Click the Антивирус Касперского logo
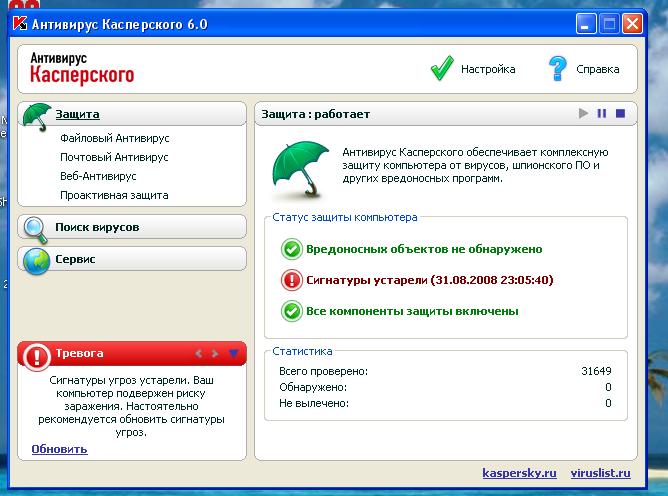Screen dimensions: 668x496 [x=82, y=68]
